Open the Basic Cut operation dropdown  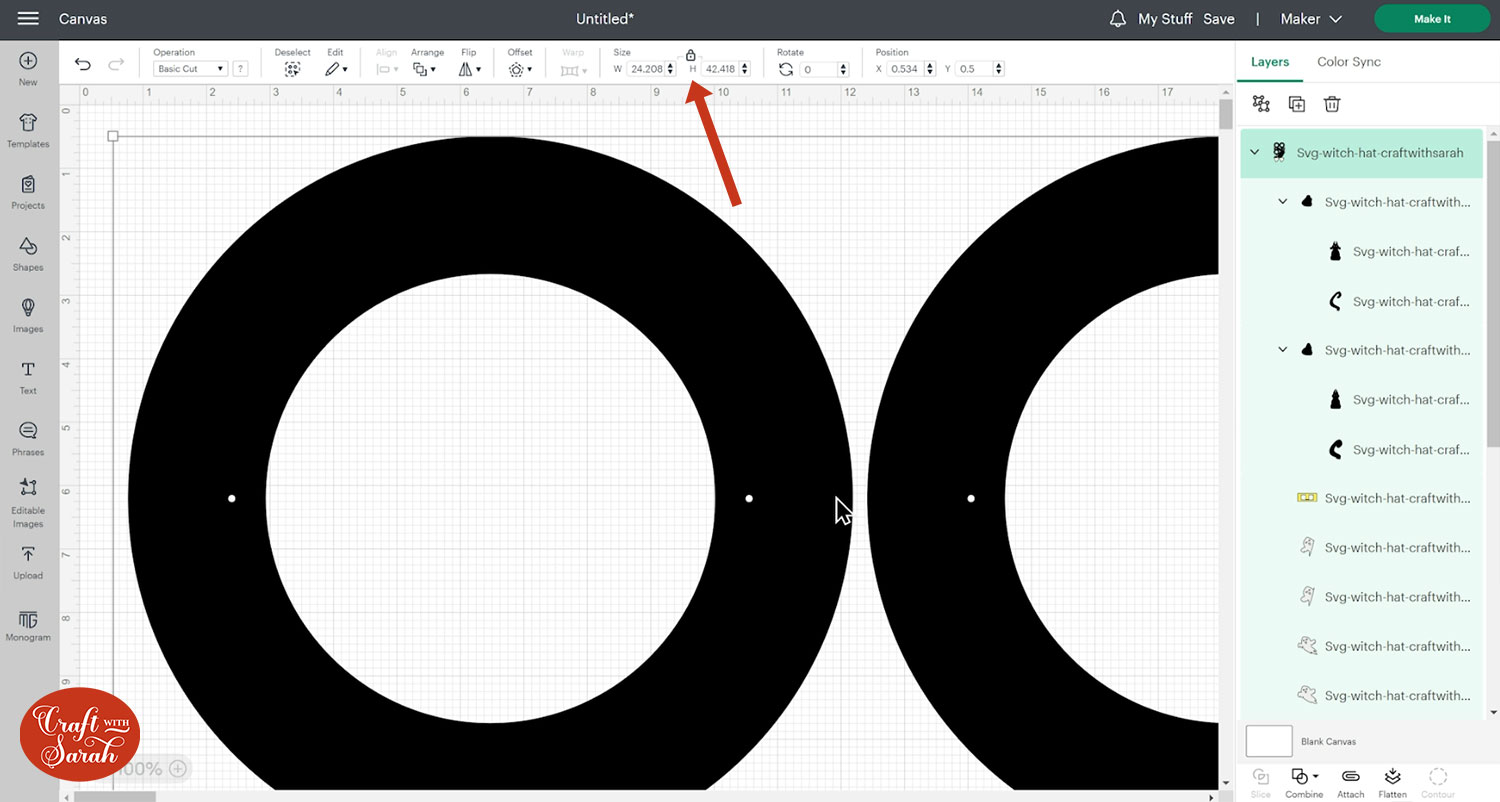point(190,69)
